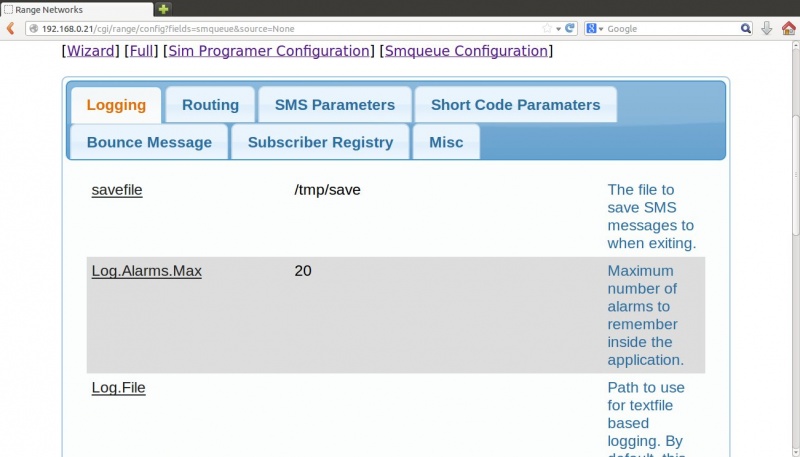The image size is (800, 457).
Task: Switch to Subscriber Registry tab
Action: point(320,142)
